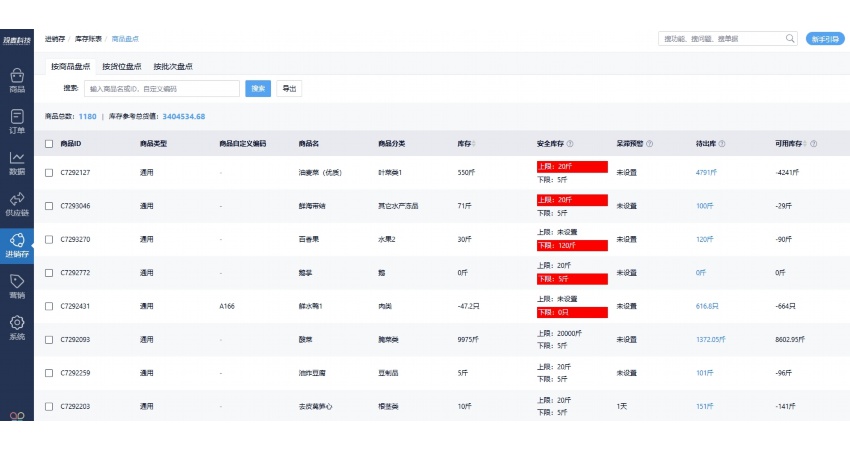This screenshot has width=850, height=450.
Task: Check the row checkbox for C7292127
Action: pos(49,173)
